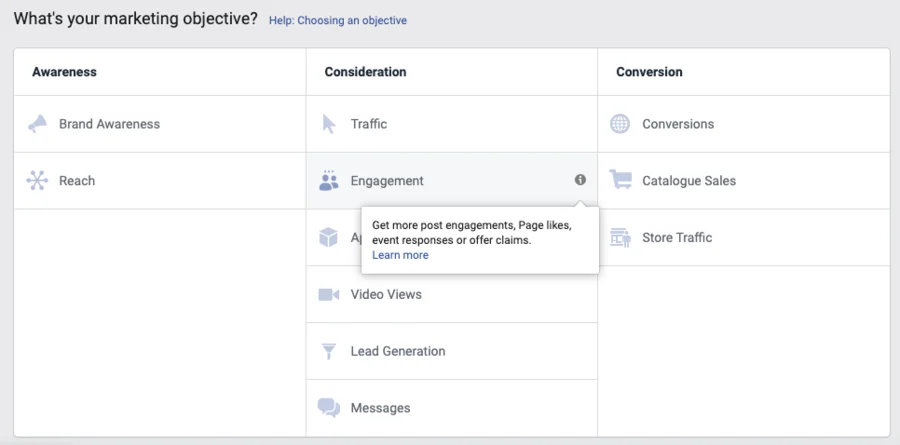Click the Store Traffic shop icon
Screen dimensions: 900x445
(x=620, y=238)
